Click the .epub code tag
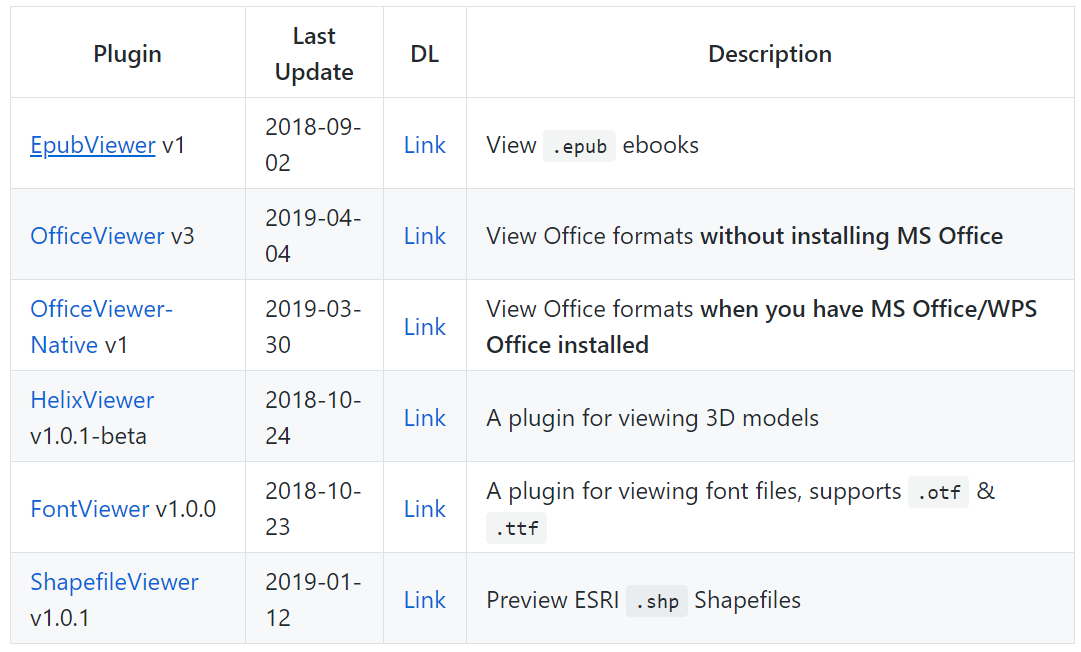 pyautogui.click(x=579, y=146)
